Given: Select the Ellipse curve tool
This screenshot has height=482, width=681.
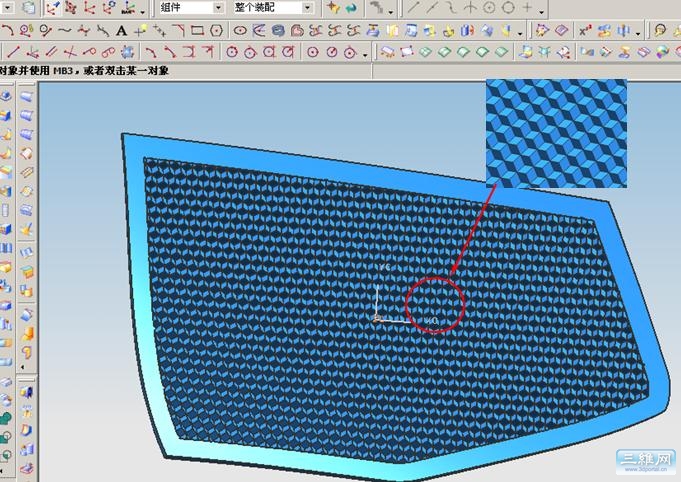Looking at the screenshot, I should [x=240, y=30].
